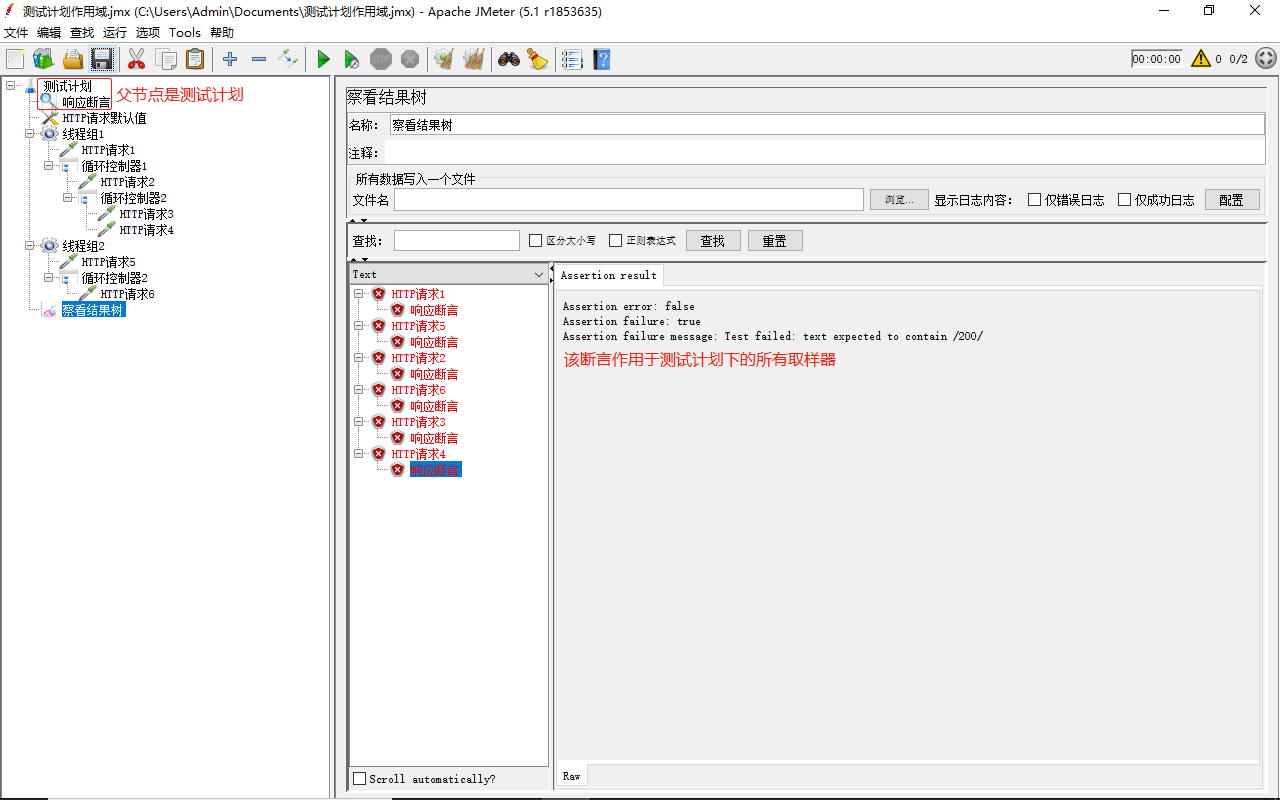The height and width of the screenshot is (800, 1280).
Task: Click the Shutdown cross icon
Action: [410, 59]
